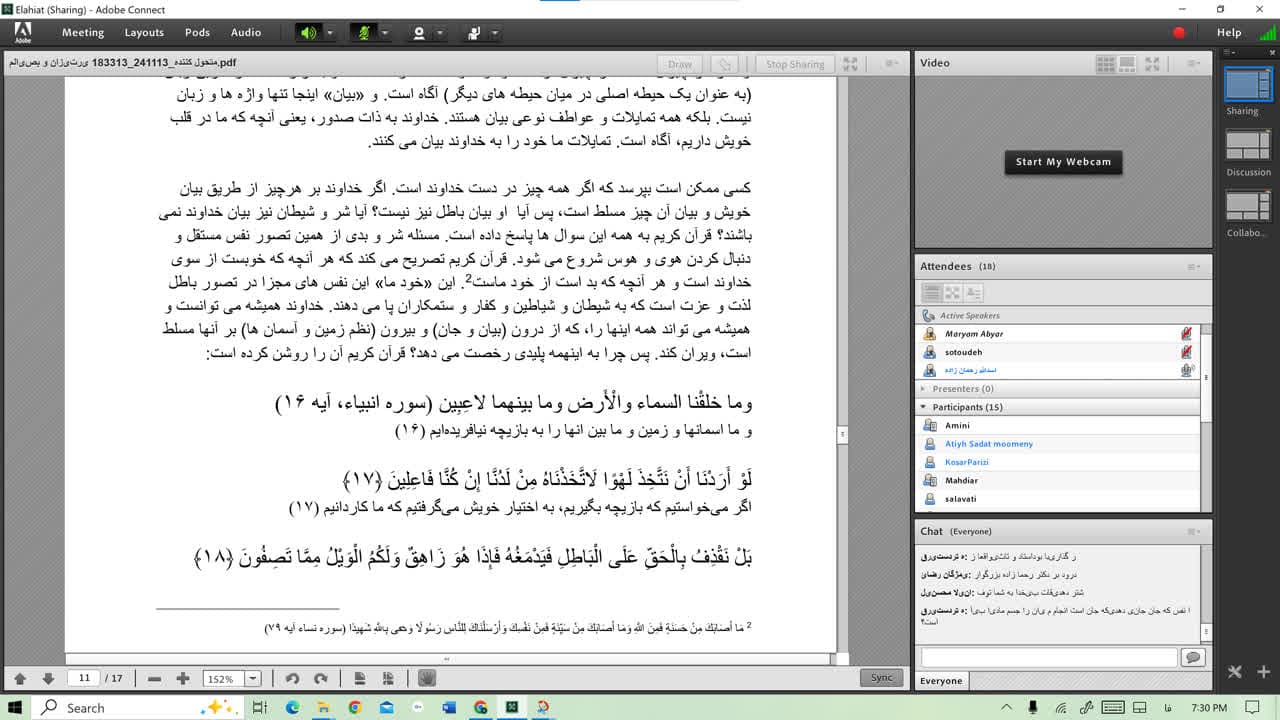Switch Video pod to filmstrip view
The width and height of the screenshot is (1280, 720).
[1129, 63]
